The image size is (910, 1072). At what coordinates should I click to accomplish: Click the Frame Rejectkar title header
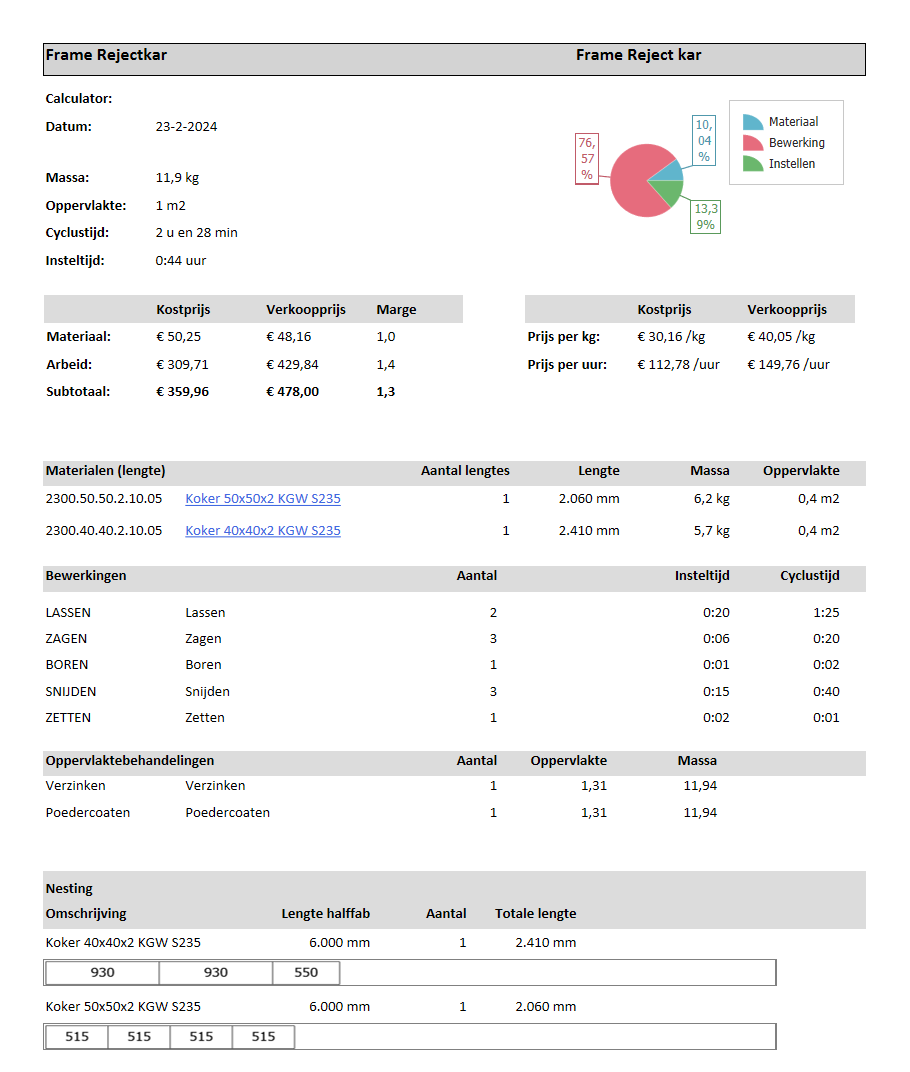coord(106,56)
